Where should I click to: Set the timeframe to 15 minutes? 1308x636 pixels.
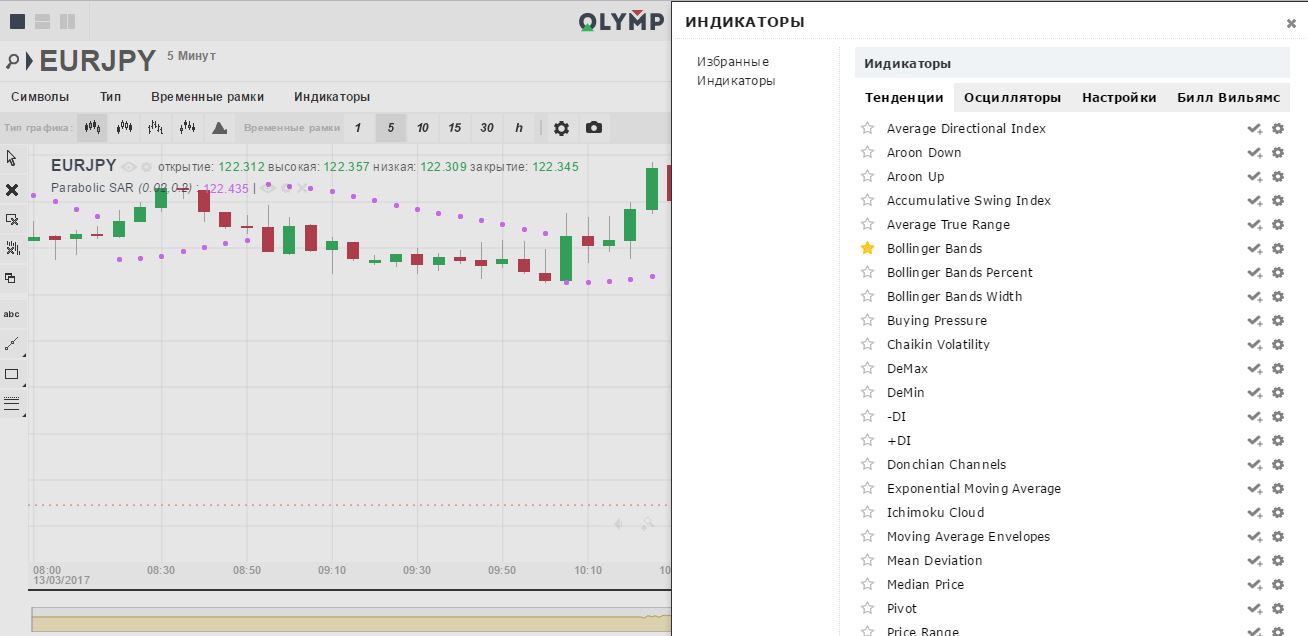point(454,128)
